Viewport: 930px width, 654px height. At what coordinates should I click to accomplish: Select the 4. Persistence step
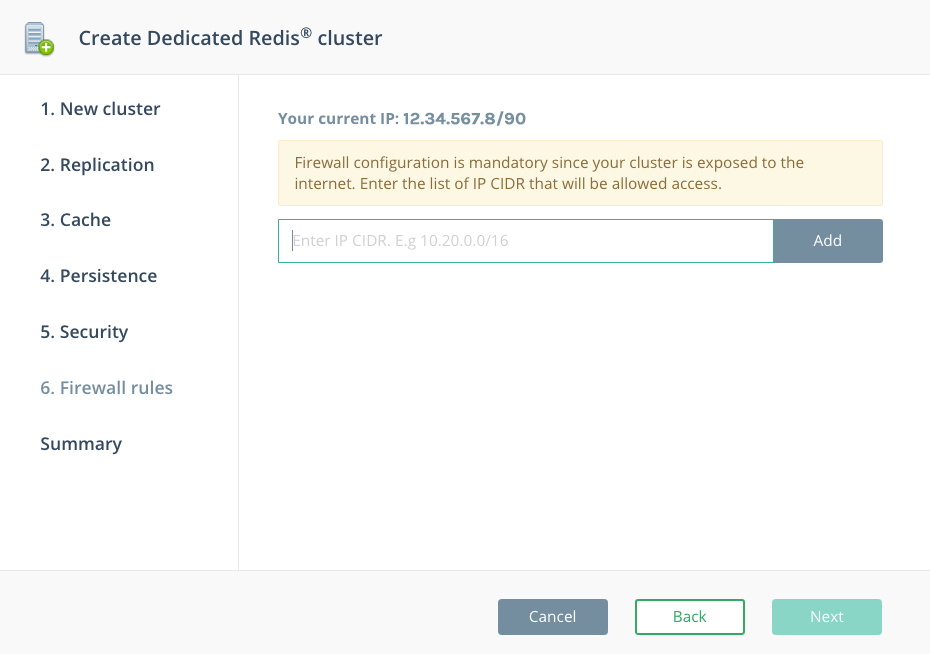pos(98,276)
